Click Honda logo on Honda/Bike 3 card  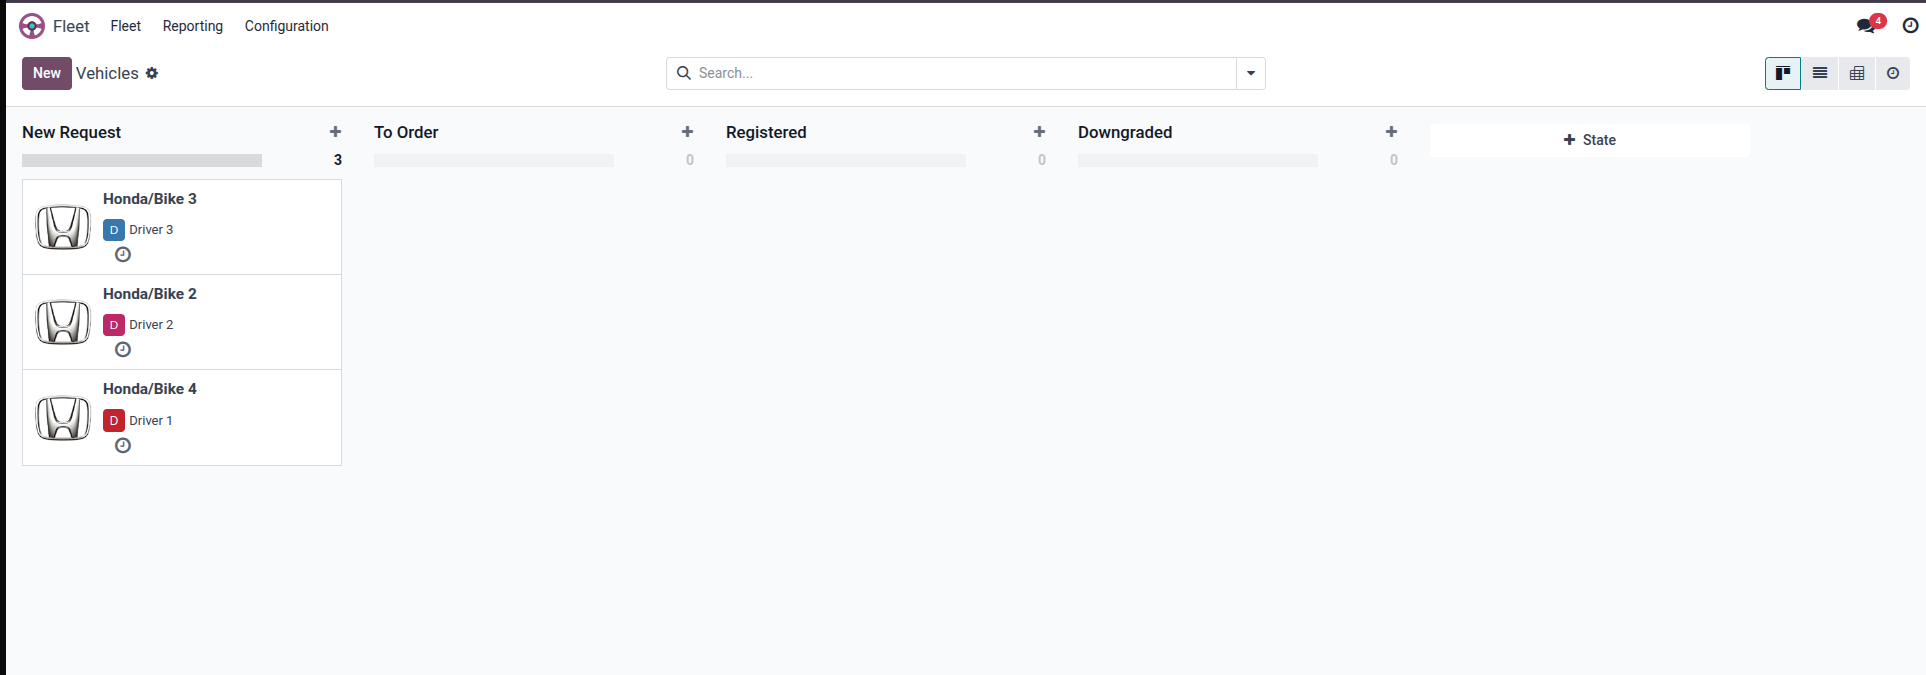[63, 227]
